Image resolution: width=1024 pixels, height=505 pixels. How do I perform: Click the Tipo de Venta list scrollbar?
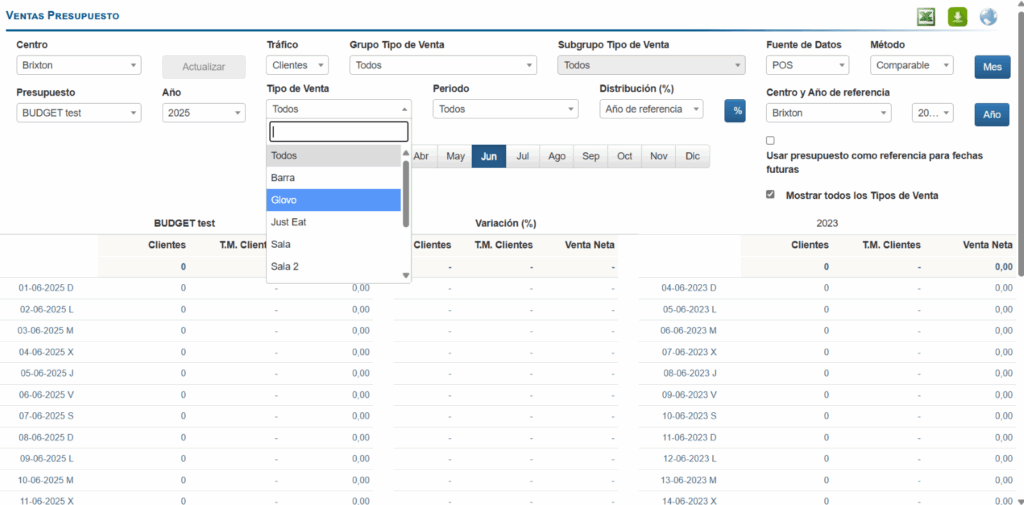click(x=406, y=195)
